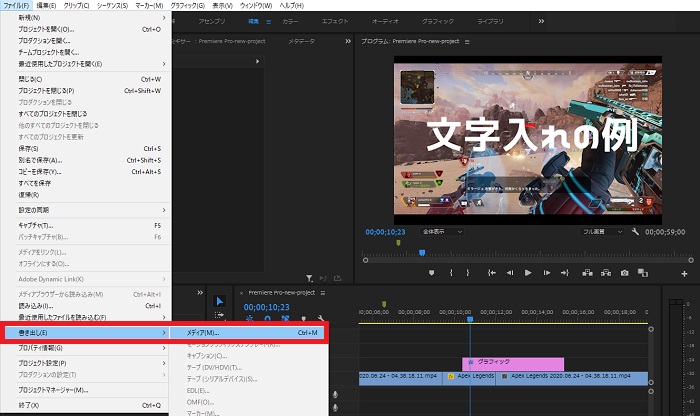Step back one frame in Program monitor
The image size is (700, 416).
pos(510,273)
